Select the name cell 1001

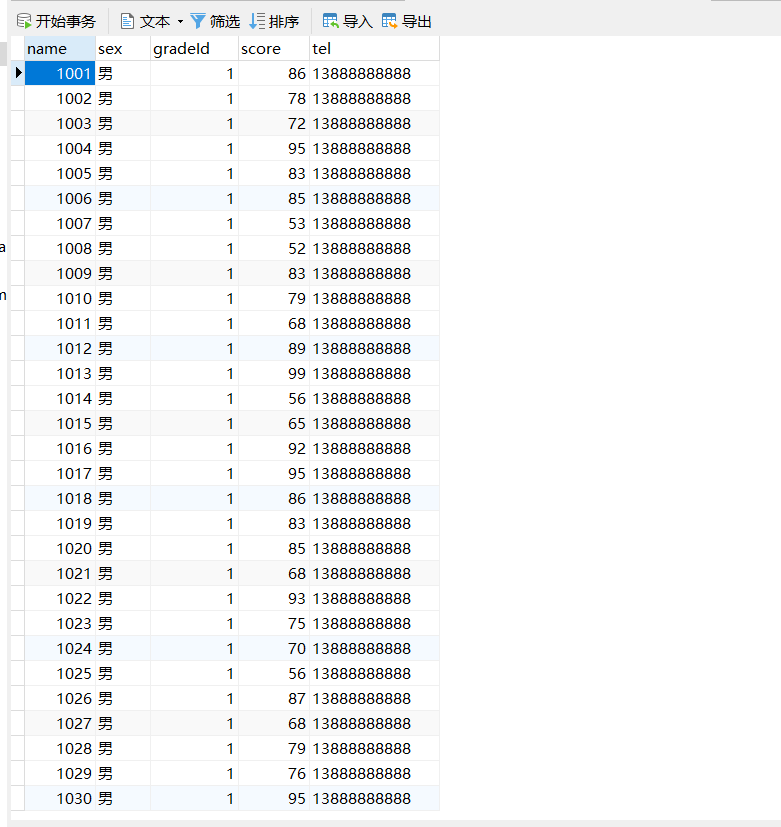coord(60,73)
